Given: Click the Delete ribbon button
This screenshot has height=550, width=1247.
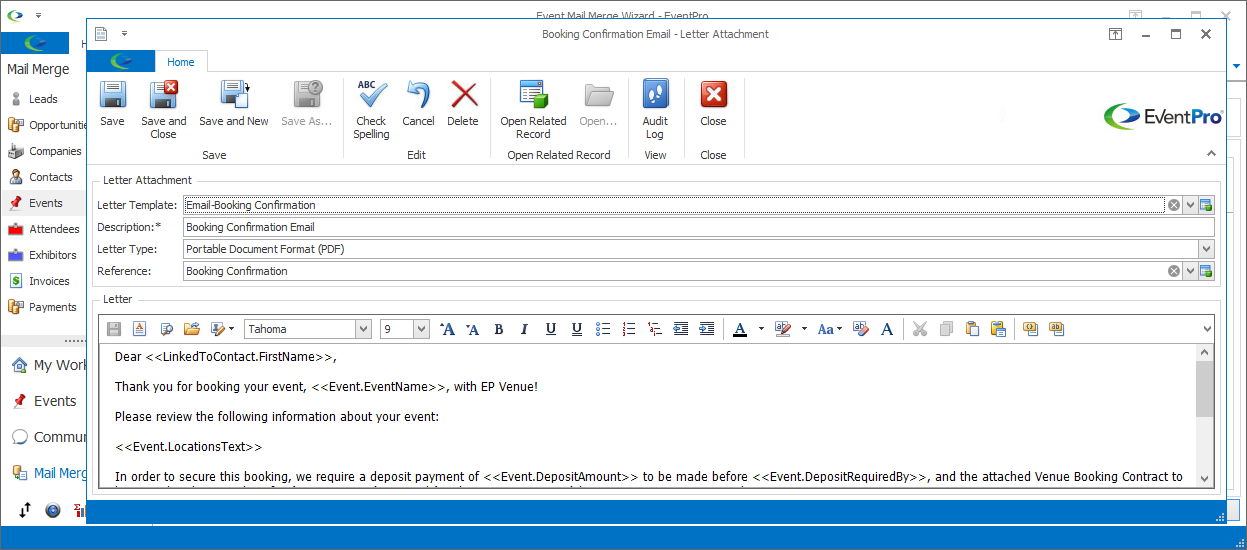Looking at the screenshot, I should tap(463, 104).
